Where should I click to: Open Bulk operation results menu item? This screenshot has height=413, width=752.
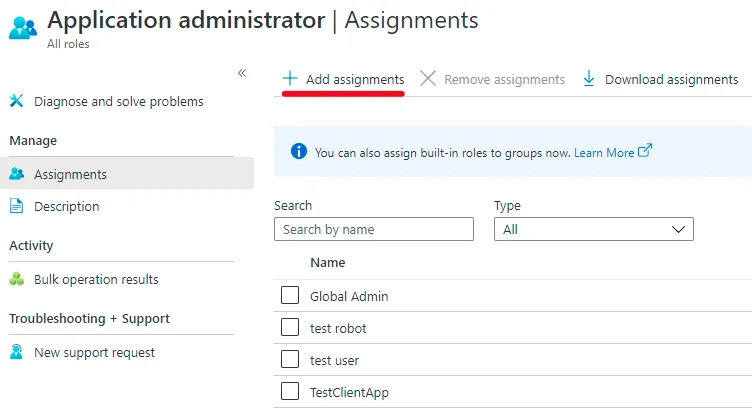pos(96,279)
